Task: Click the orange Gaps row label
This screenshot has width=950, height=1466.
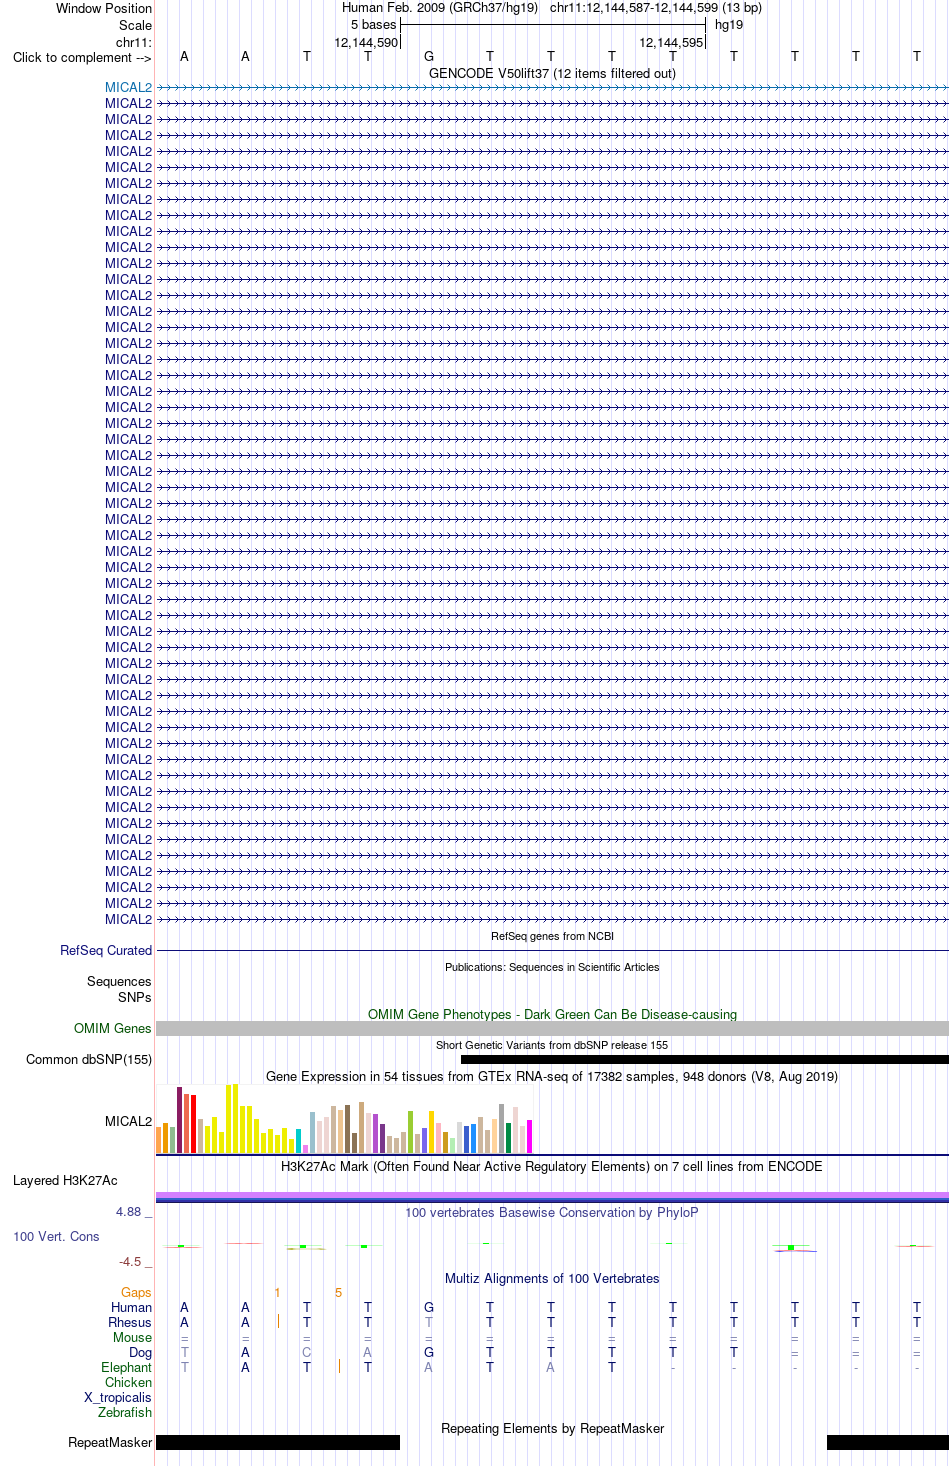Action: click(136, 1292)
